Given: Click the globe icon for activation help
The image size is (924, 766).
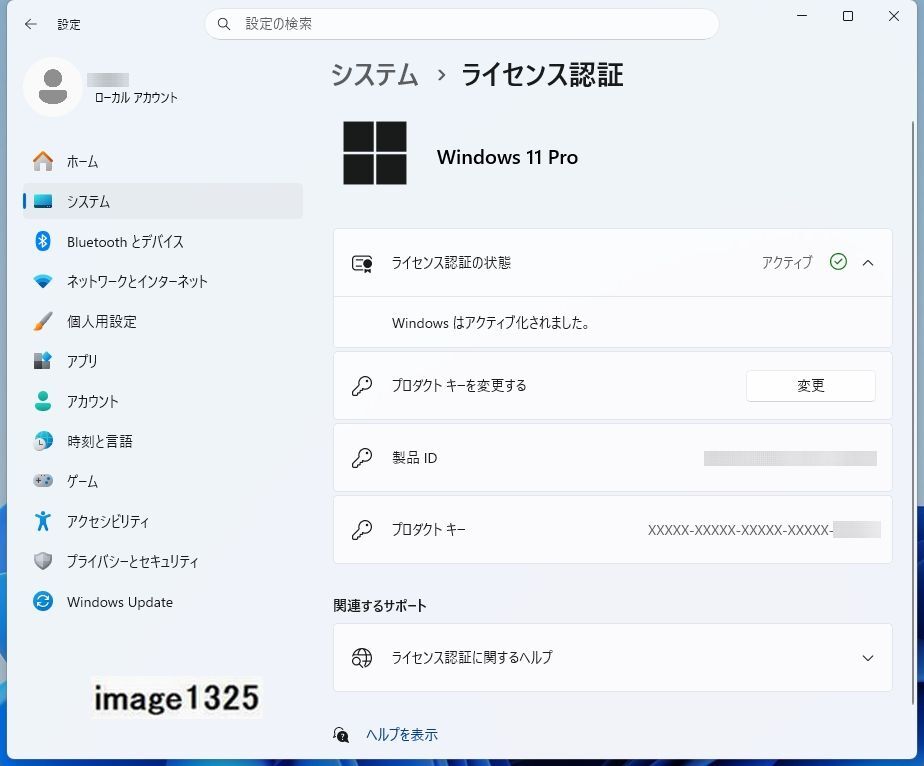Looking at the screenshot, I should point(362,658).
